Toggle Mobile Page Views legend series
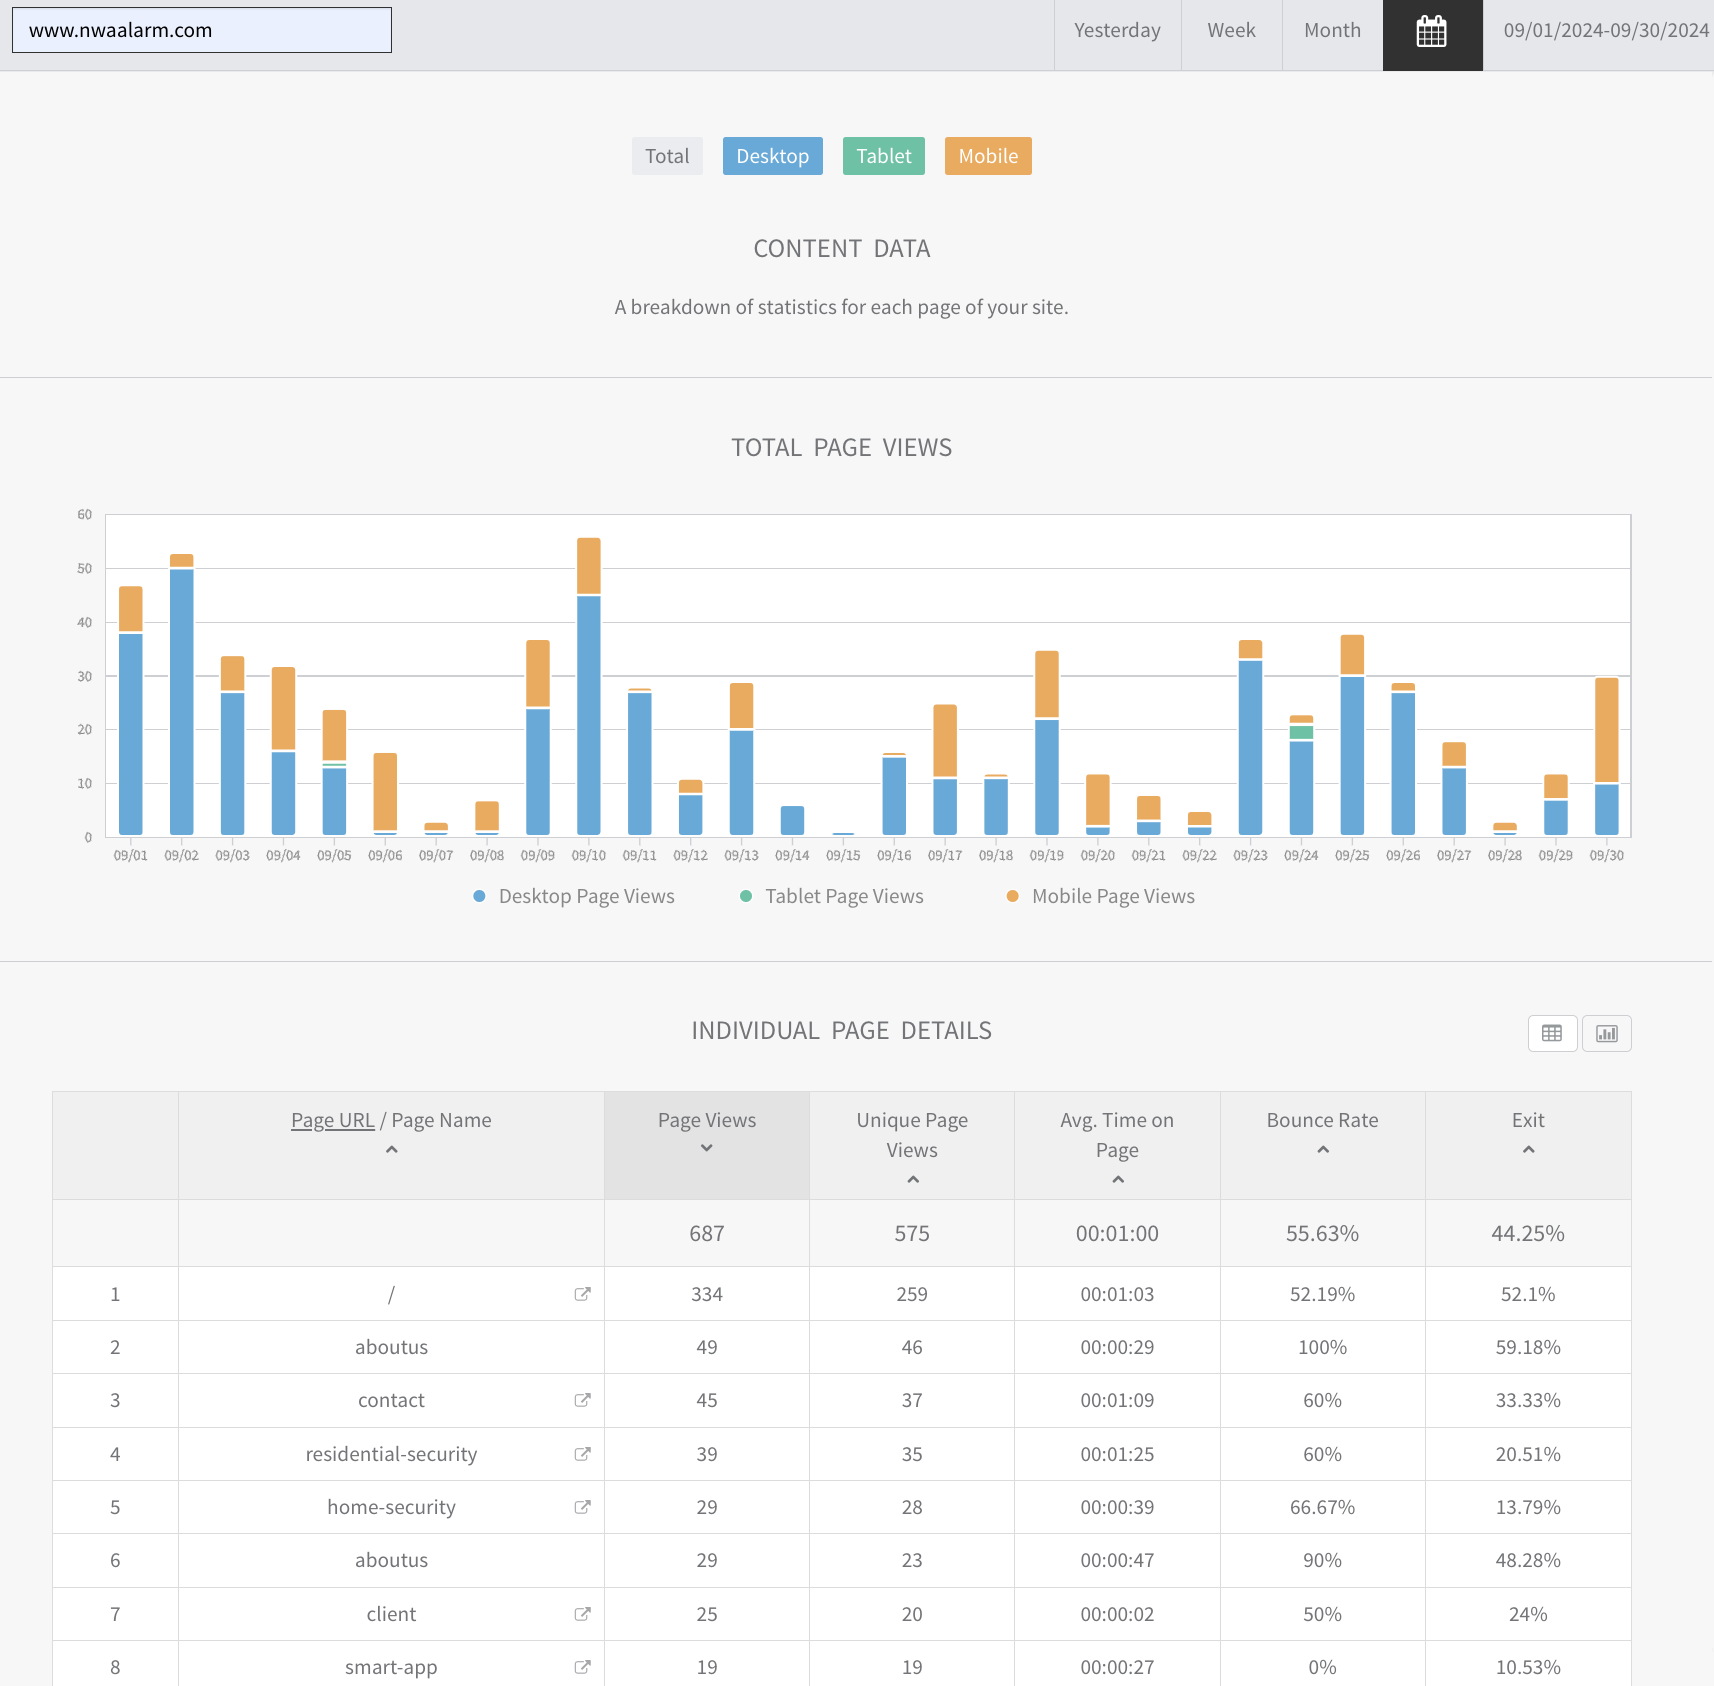Viewport: 1714px width, 1686px height. coord(1100,896)
